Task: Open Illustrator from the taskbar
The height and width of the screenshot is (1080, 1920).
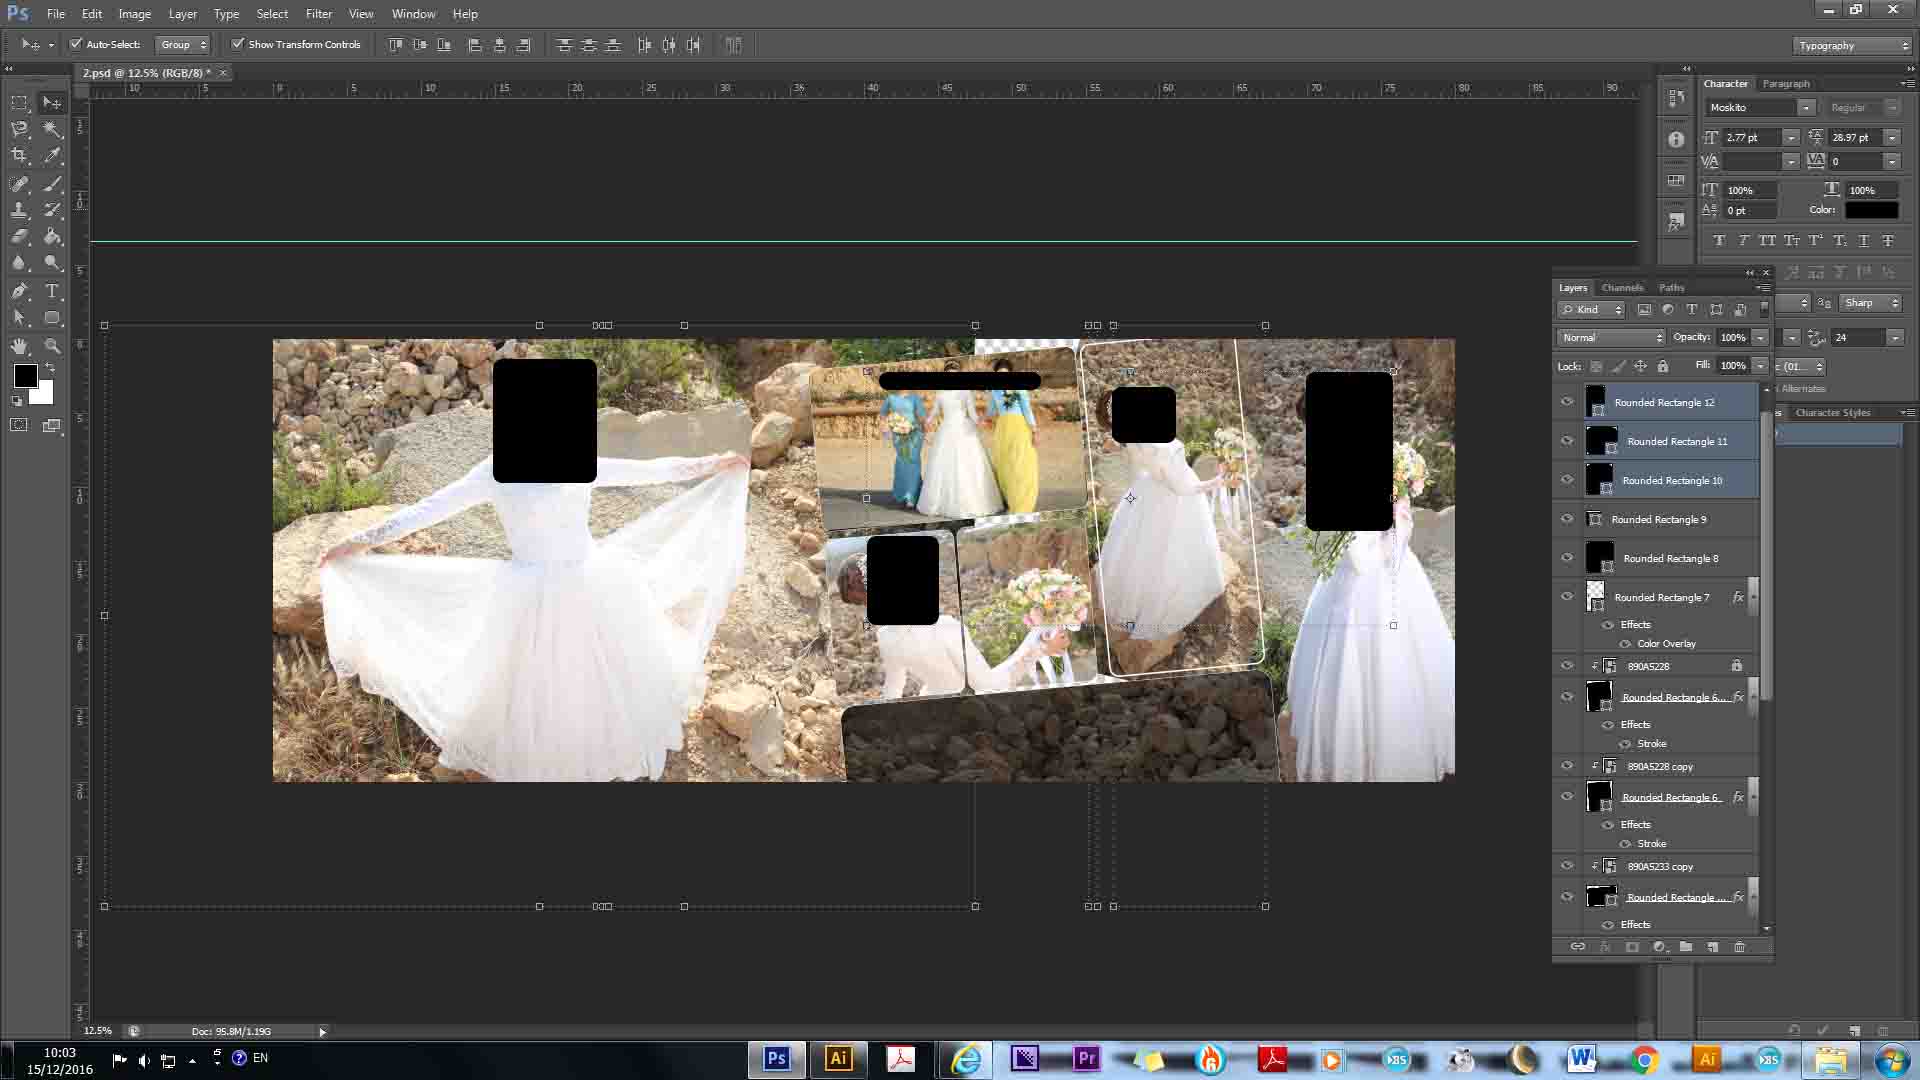Action: tap(838, 1059)
